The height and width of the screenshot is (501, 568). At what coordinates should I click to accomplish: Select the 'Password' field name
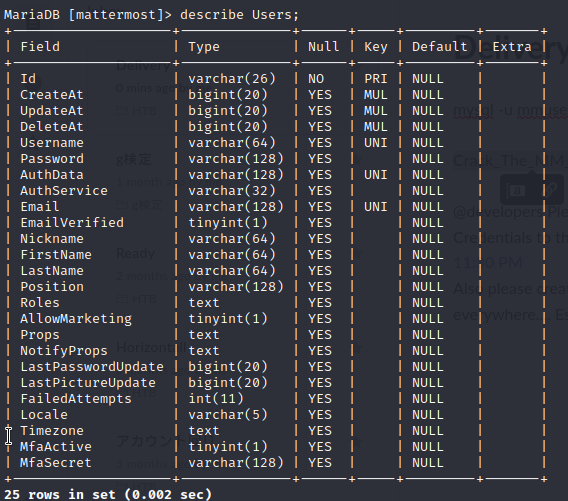click(x=52, y=159)
